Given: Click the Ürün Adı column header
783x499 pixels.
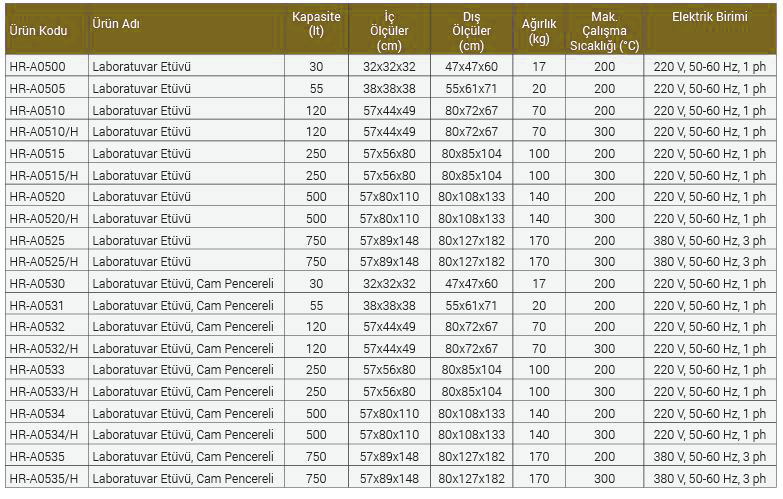Looking at the screenshot, I should coord(116,23).
